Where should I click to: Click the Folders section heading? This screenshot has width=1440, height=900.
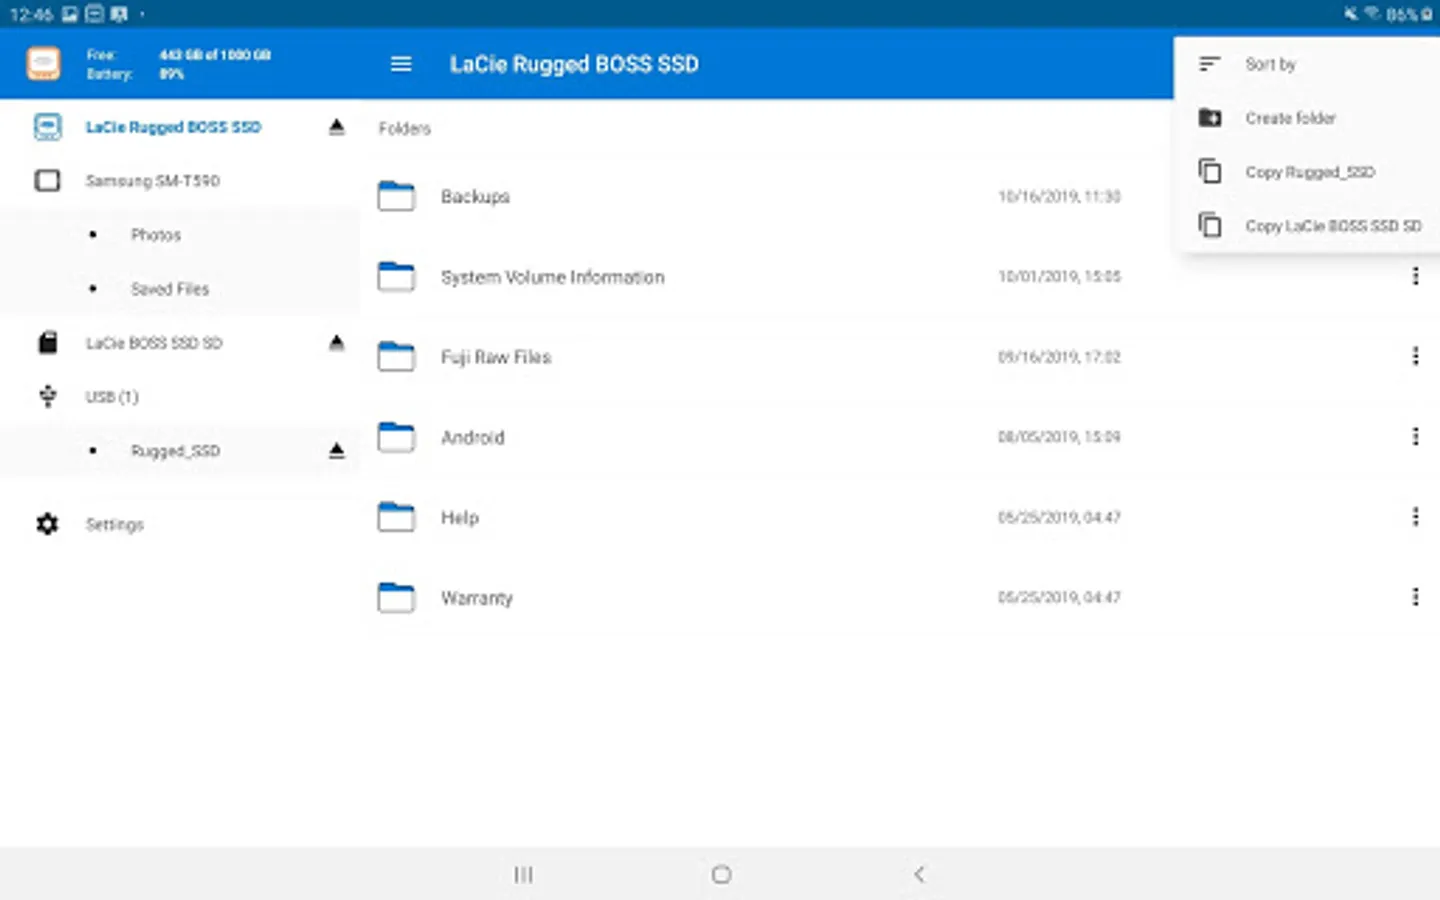[x=405, y=128]
